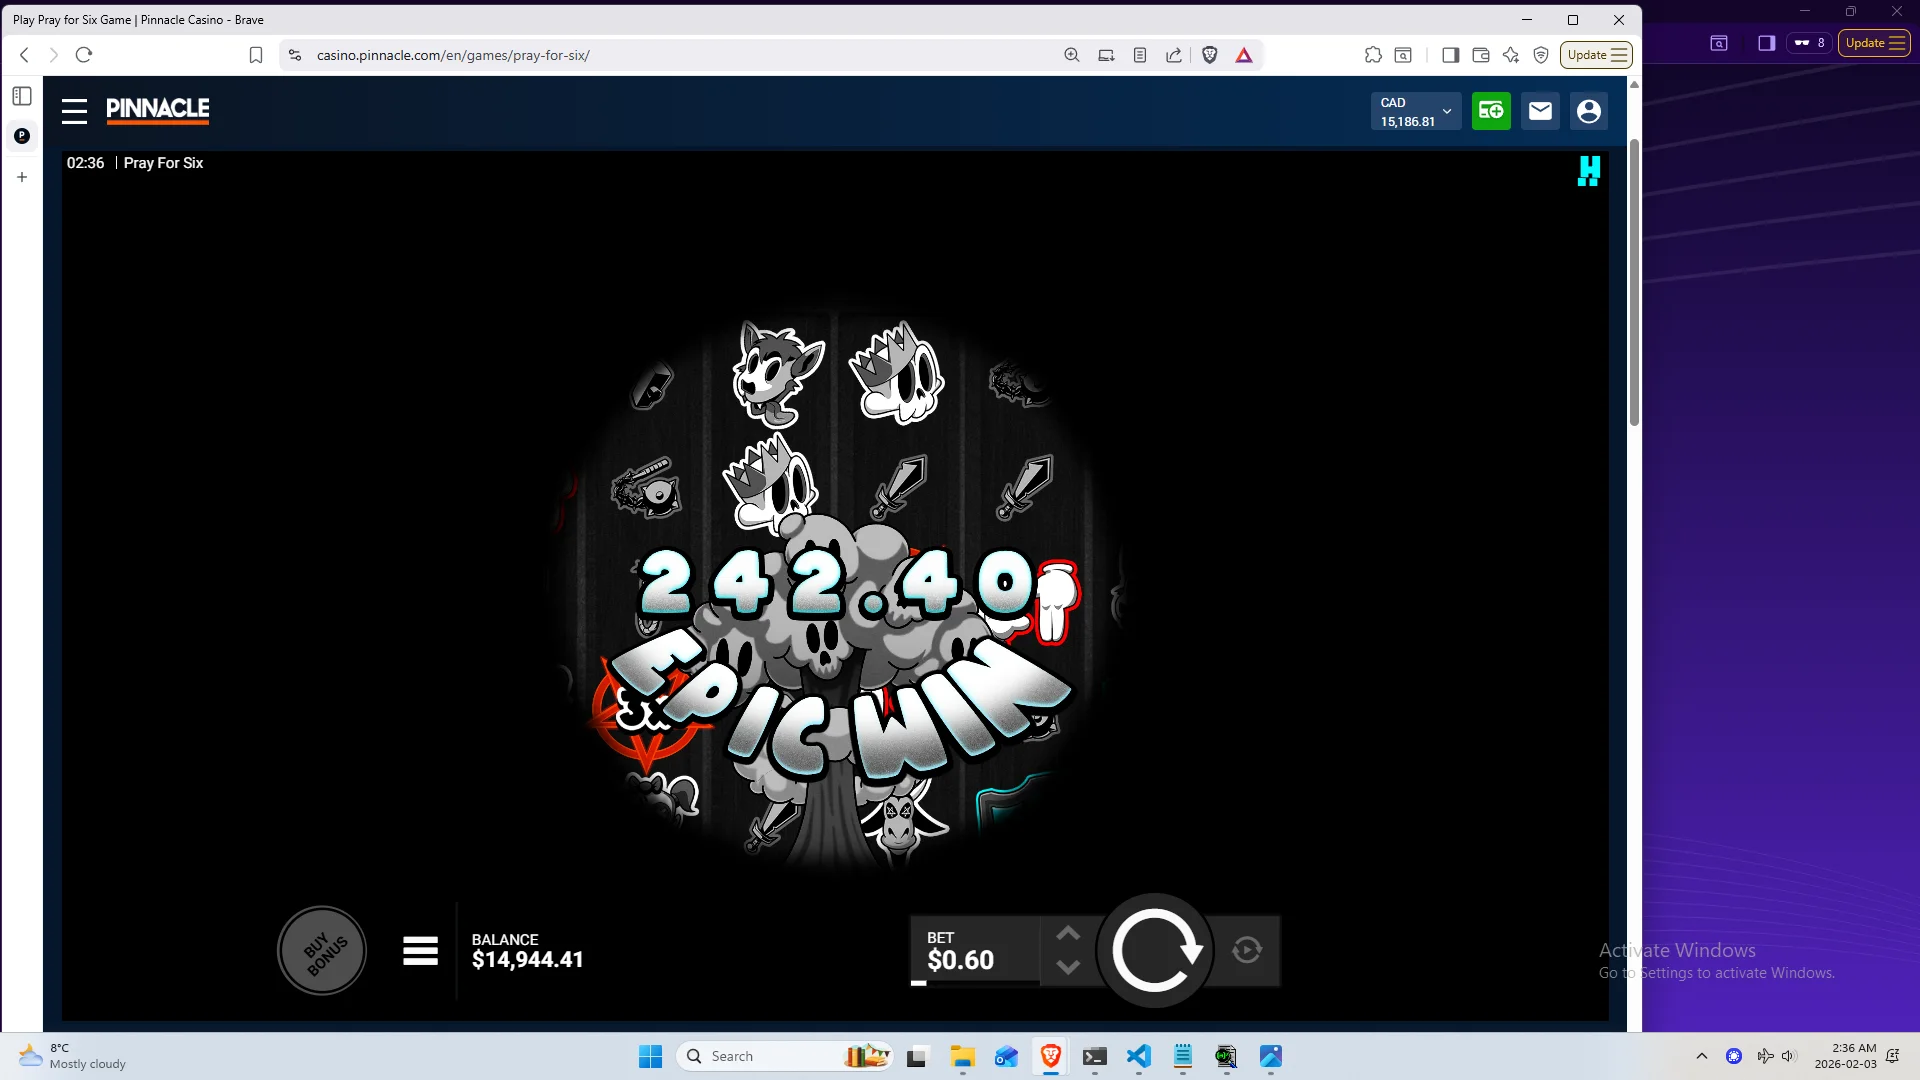Image resolution: width=1920 pixels, height=1080 pixels.
Task: Open Brave Rewards triangle icon
Action: click(1244, 55)
